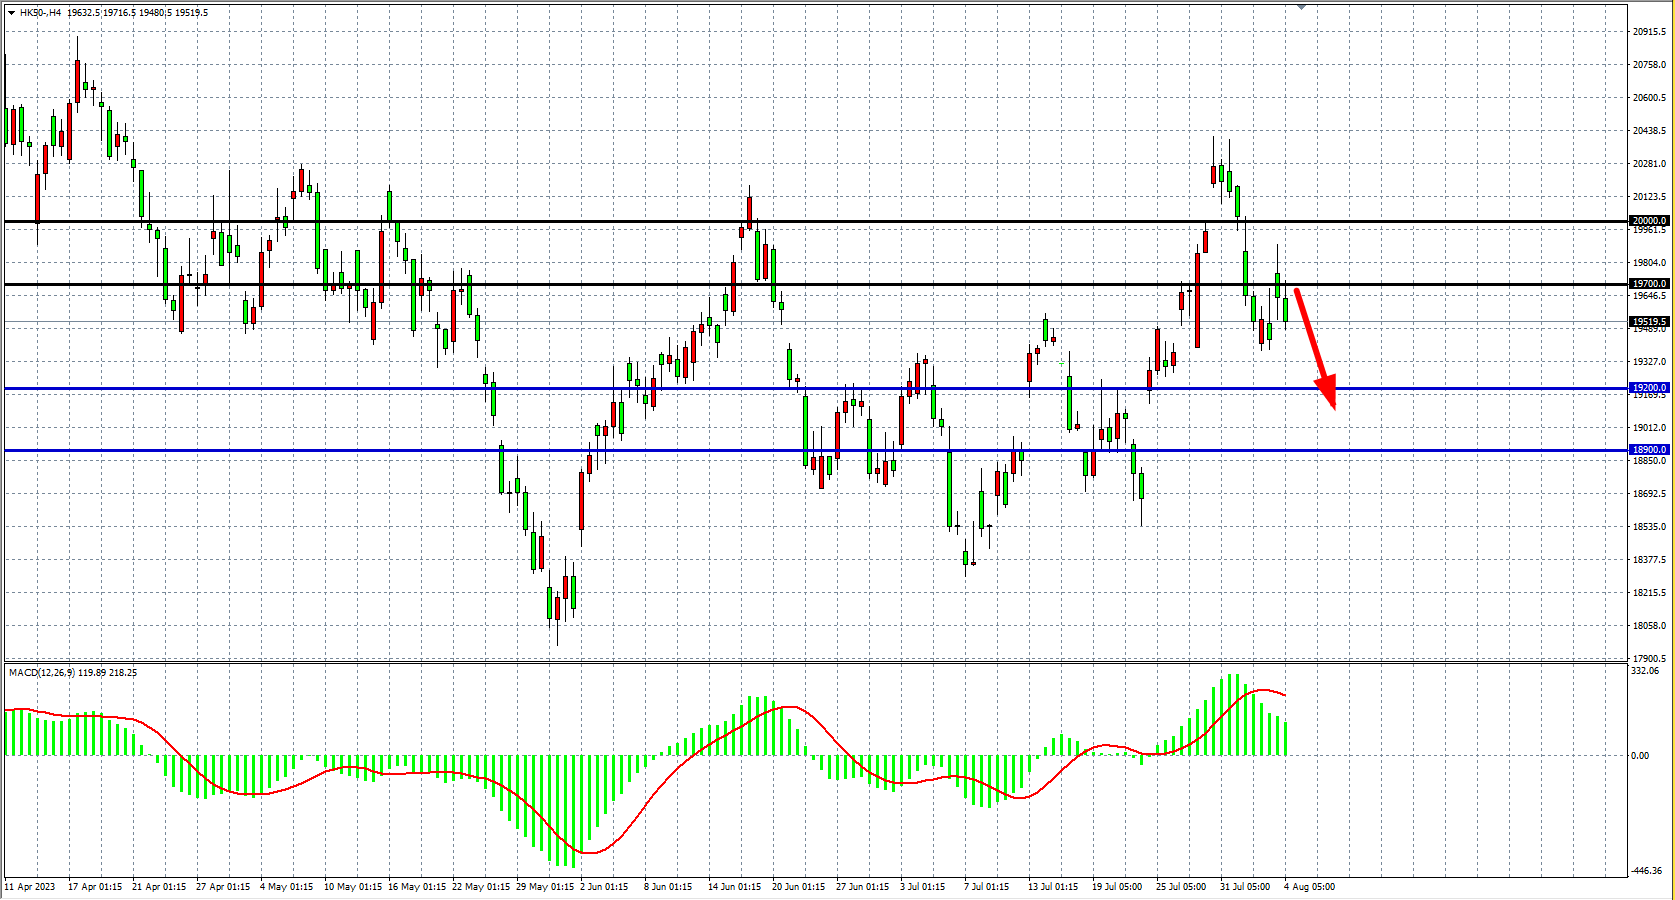Click the 4 Aug 05:00 time label
Image resolution: width=1675 pixels, height=900 pixels.
[1309, 887]
